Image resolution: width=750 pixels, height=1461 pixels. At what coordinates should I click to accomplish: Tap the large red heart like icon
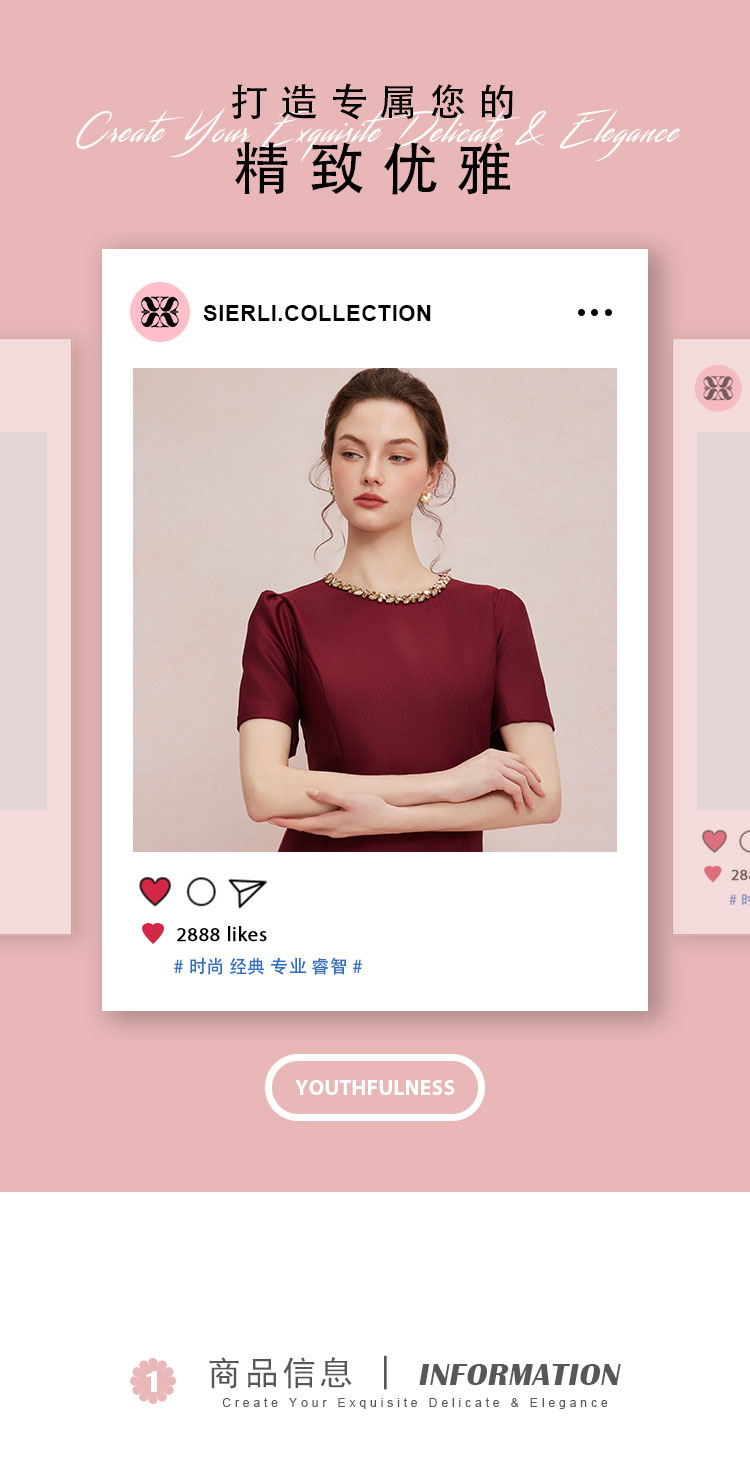(155, 891)
